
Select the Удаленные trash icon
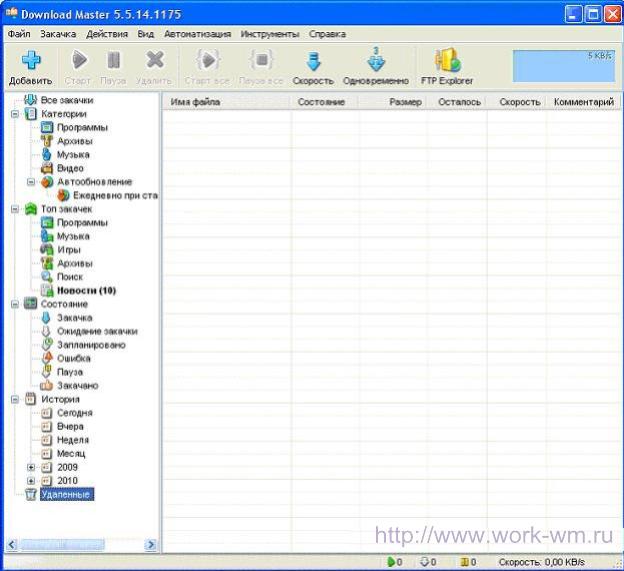[x=31, y=494]
